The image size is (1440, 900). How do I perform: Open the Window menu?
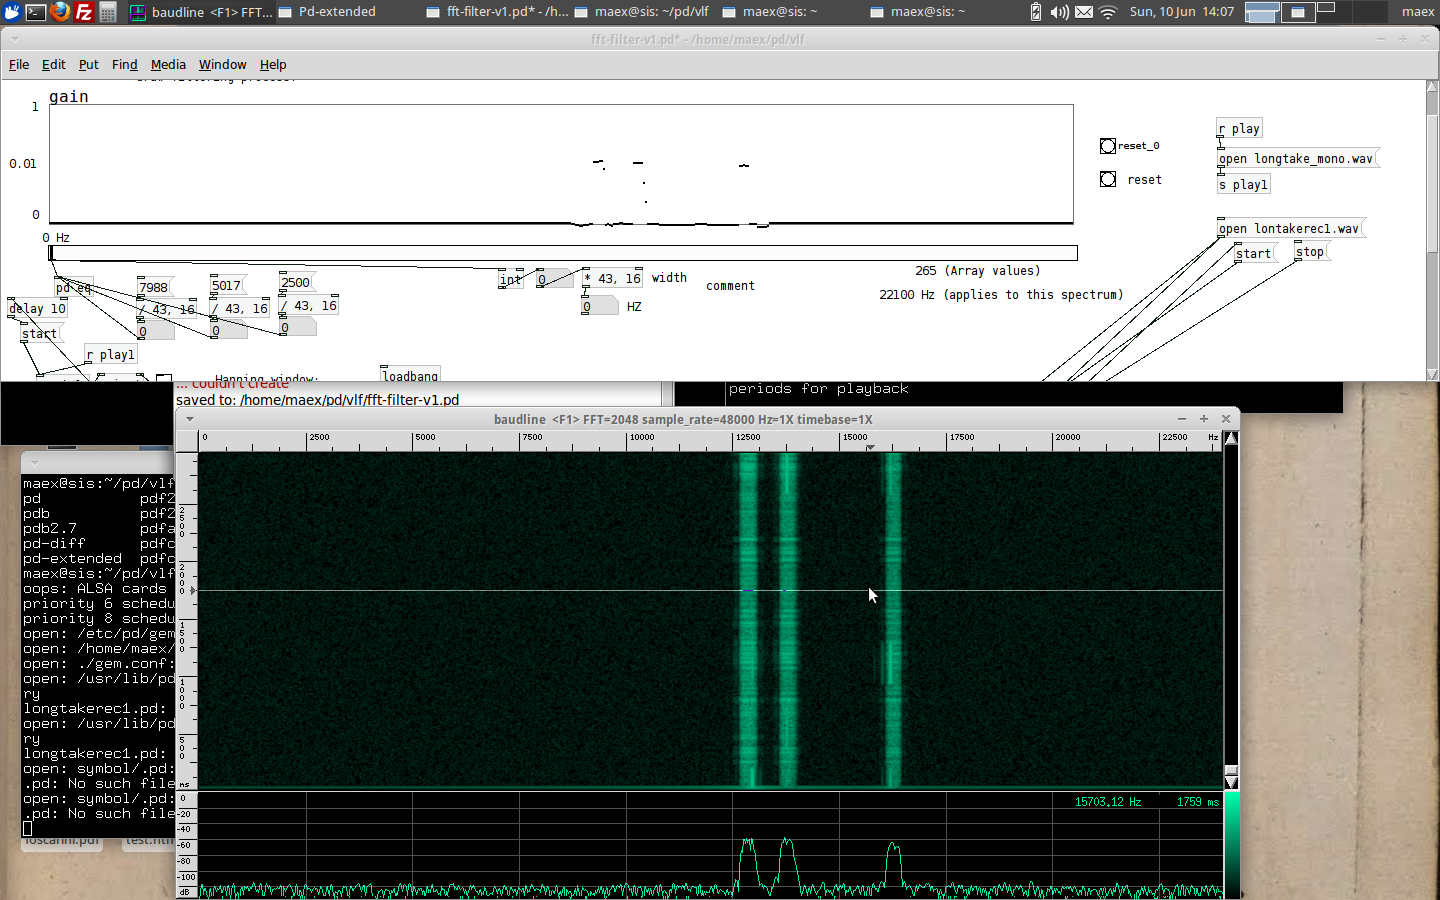pyautogui.click(x=222, y=65)
